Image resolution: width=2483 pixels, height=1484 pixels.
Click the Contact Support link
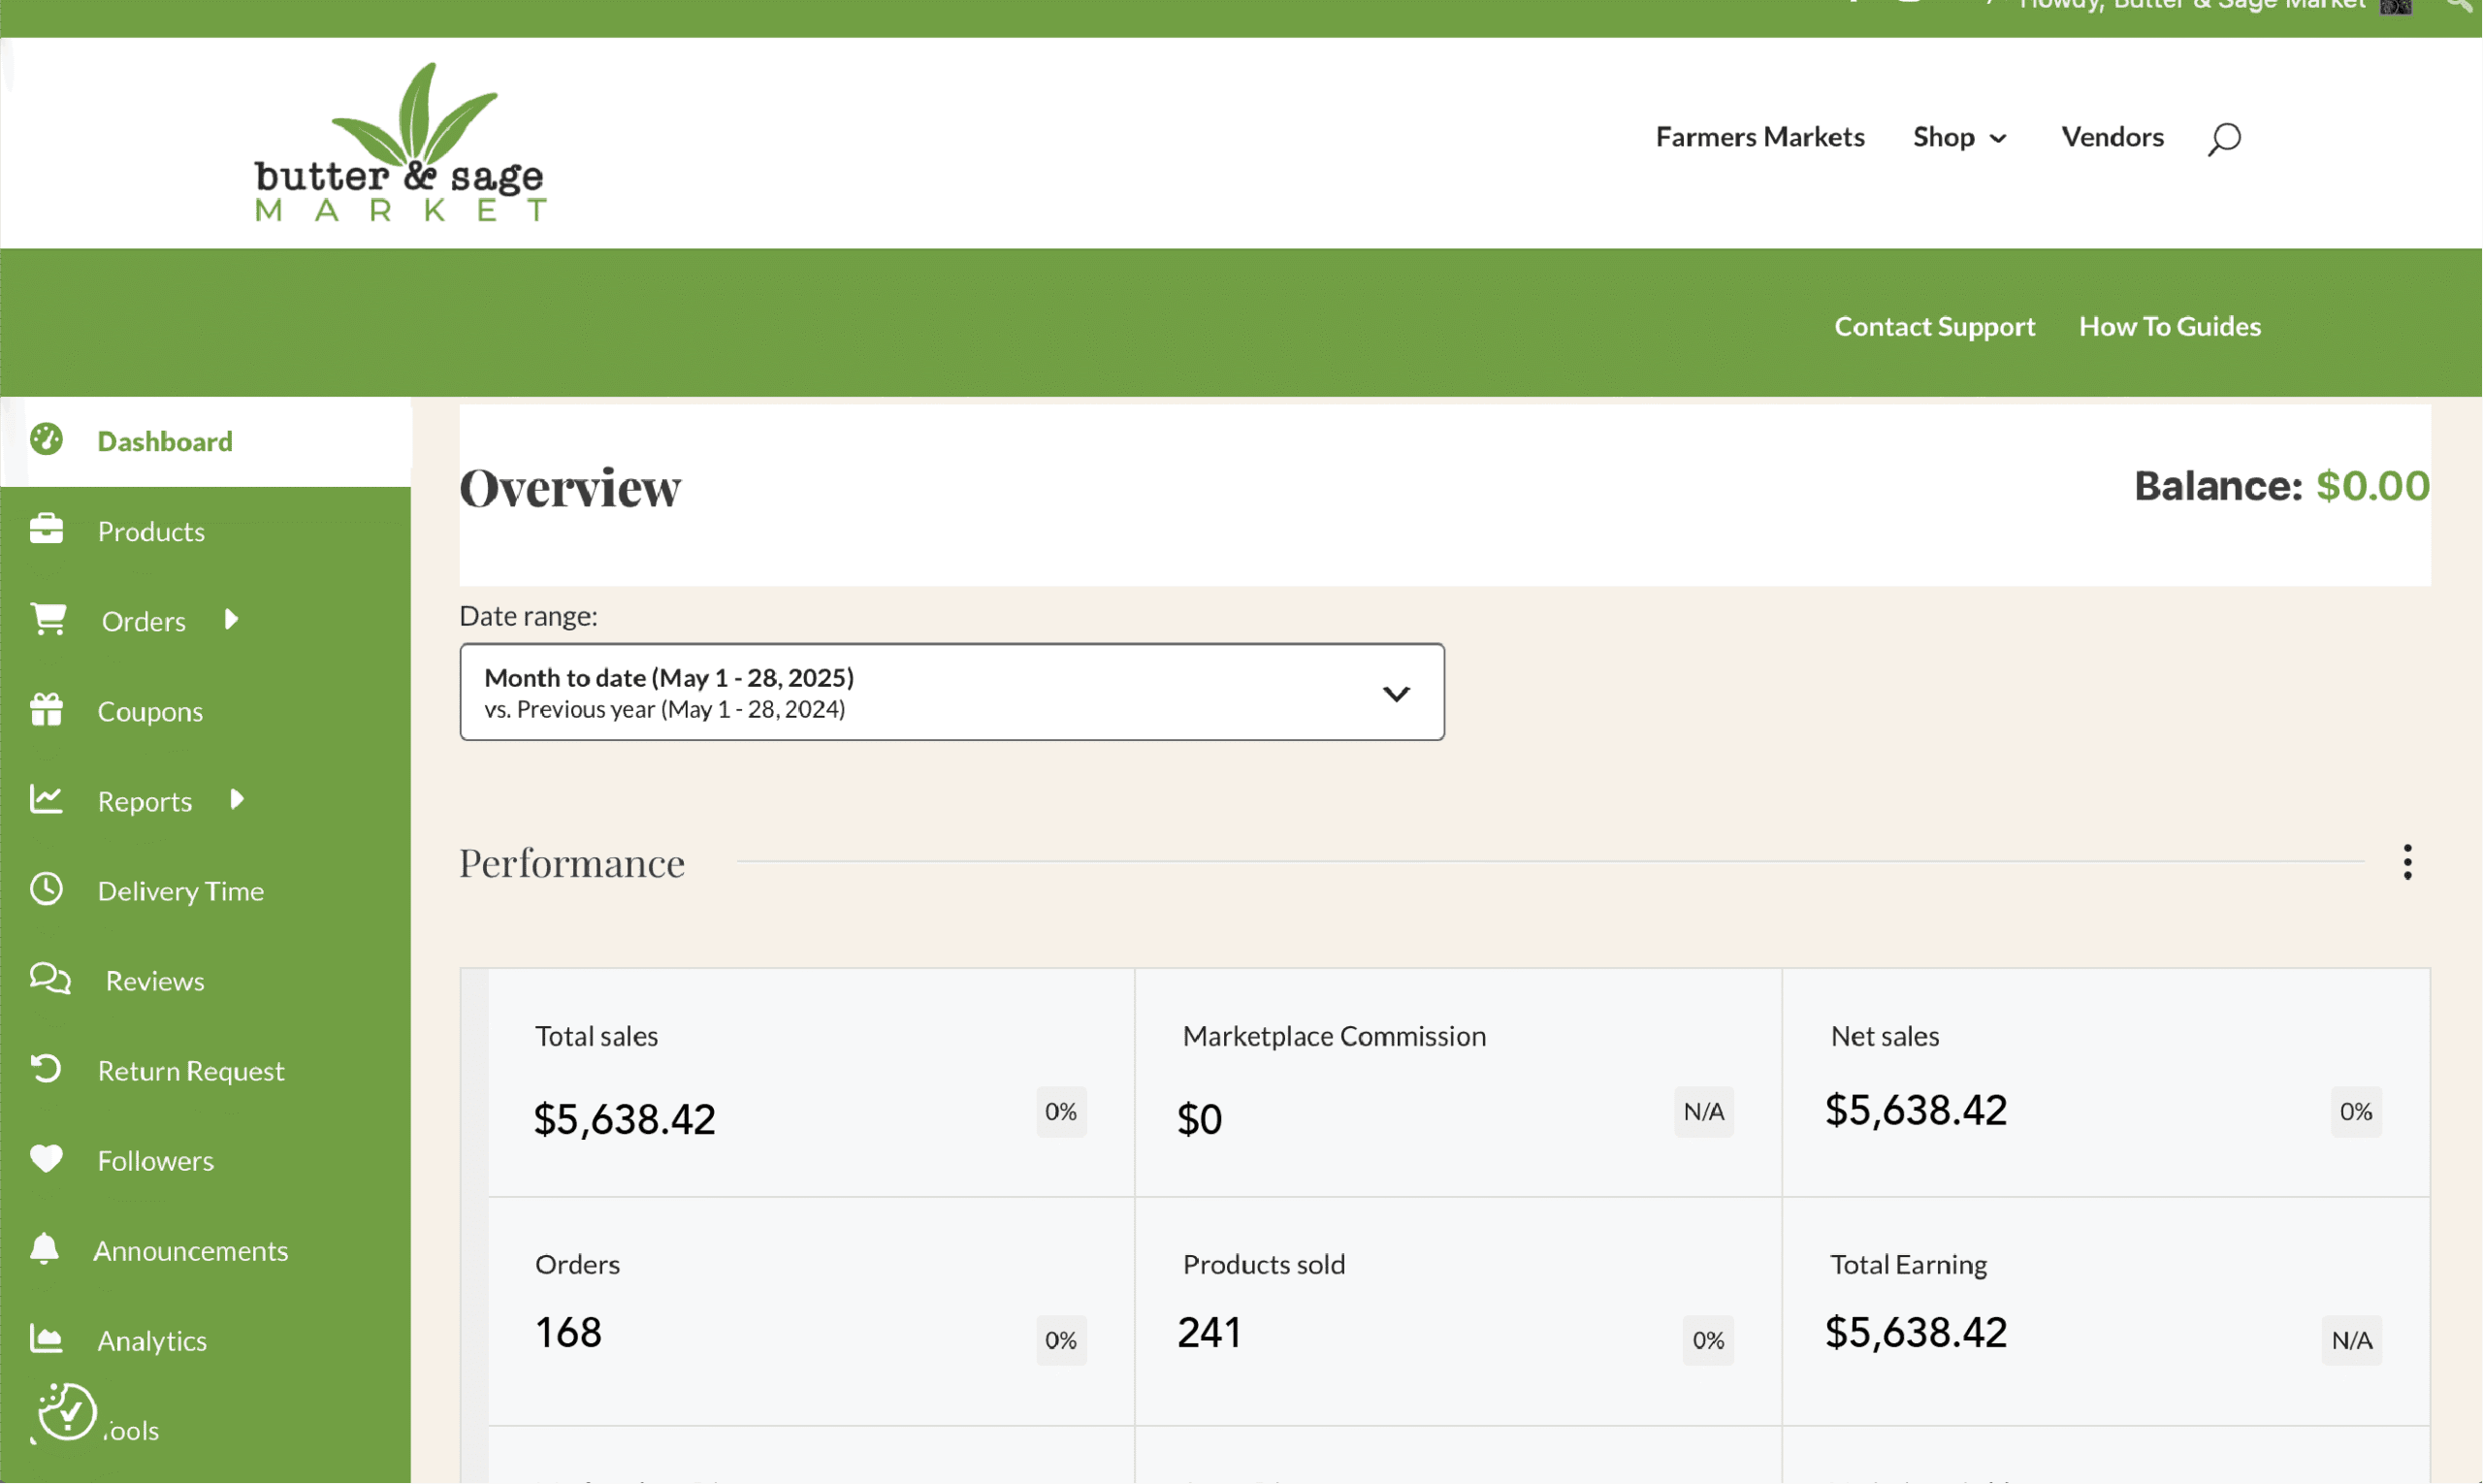click(1935, 326)
